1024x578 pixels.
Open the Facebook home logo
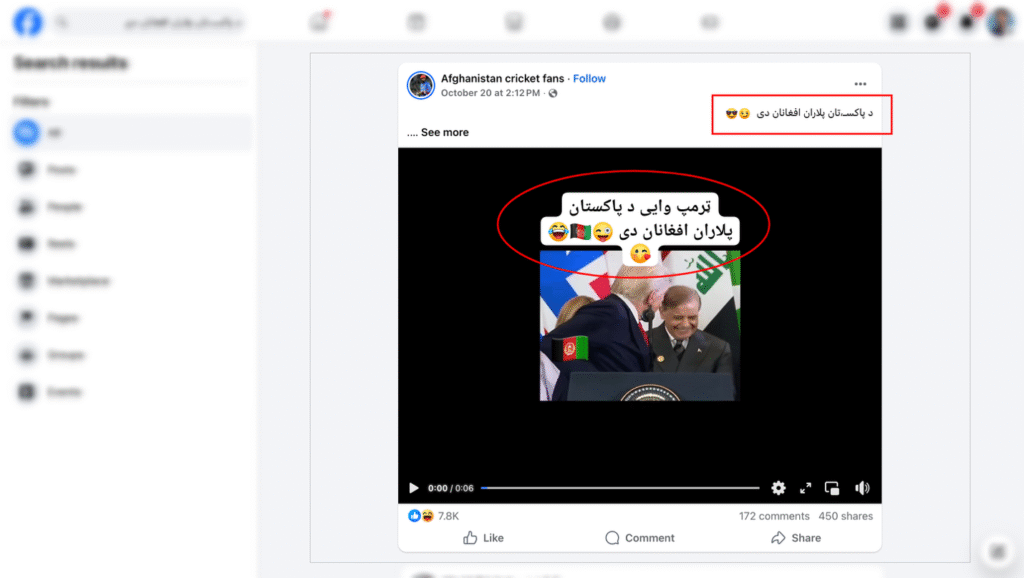27,22
